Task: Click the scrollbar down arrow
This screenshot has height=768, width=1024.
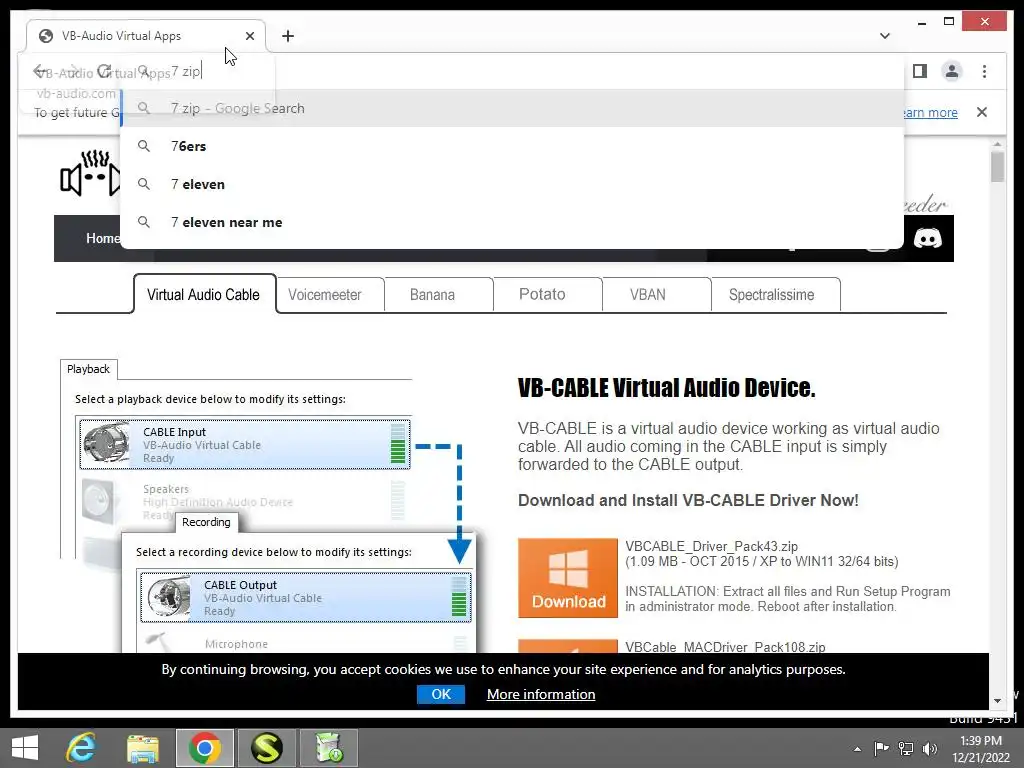Action: pyautogui.click(x=997, y=701)
